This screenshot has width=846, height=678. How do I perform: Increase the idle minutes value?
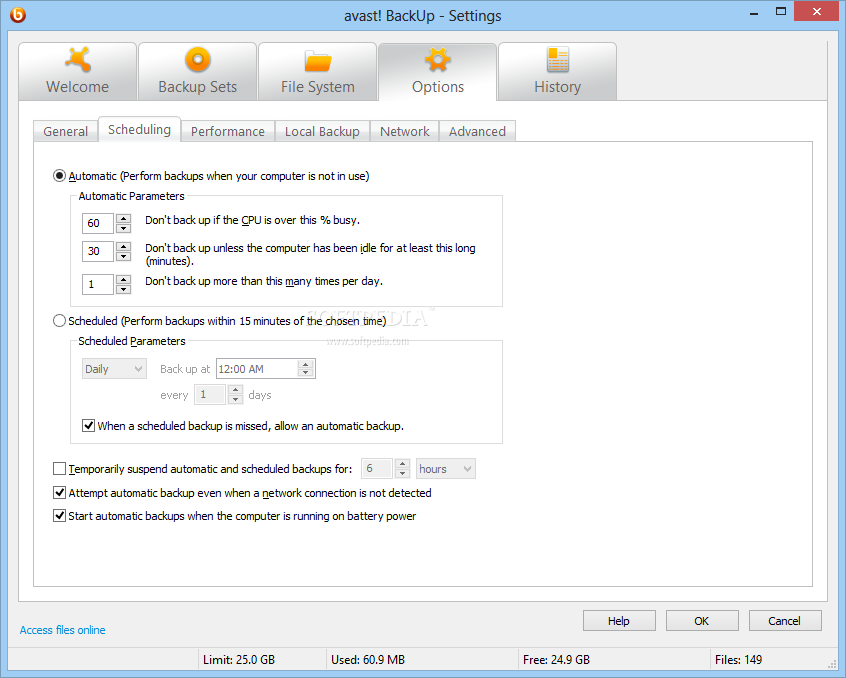coord(124,246)
